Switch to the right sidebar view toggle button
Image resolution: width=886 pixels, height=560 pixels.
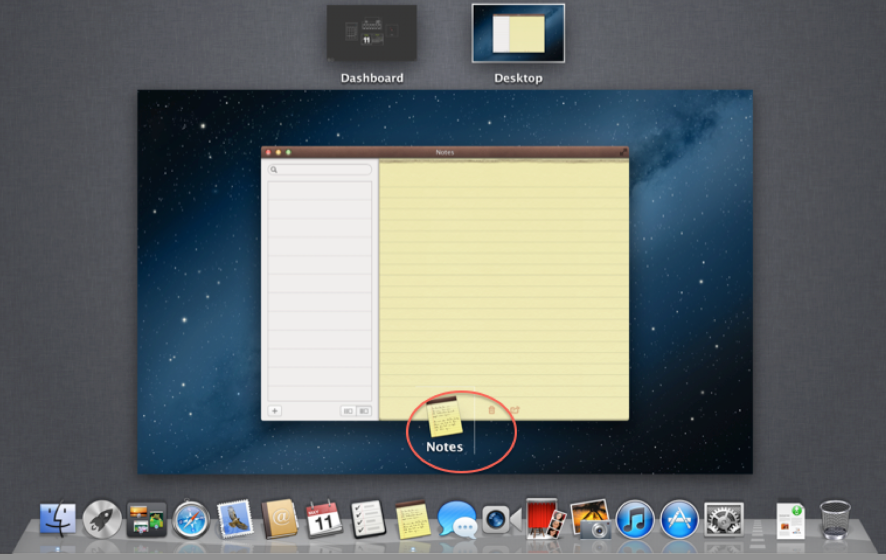(364, 411)
